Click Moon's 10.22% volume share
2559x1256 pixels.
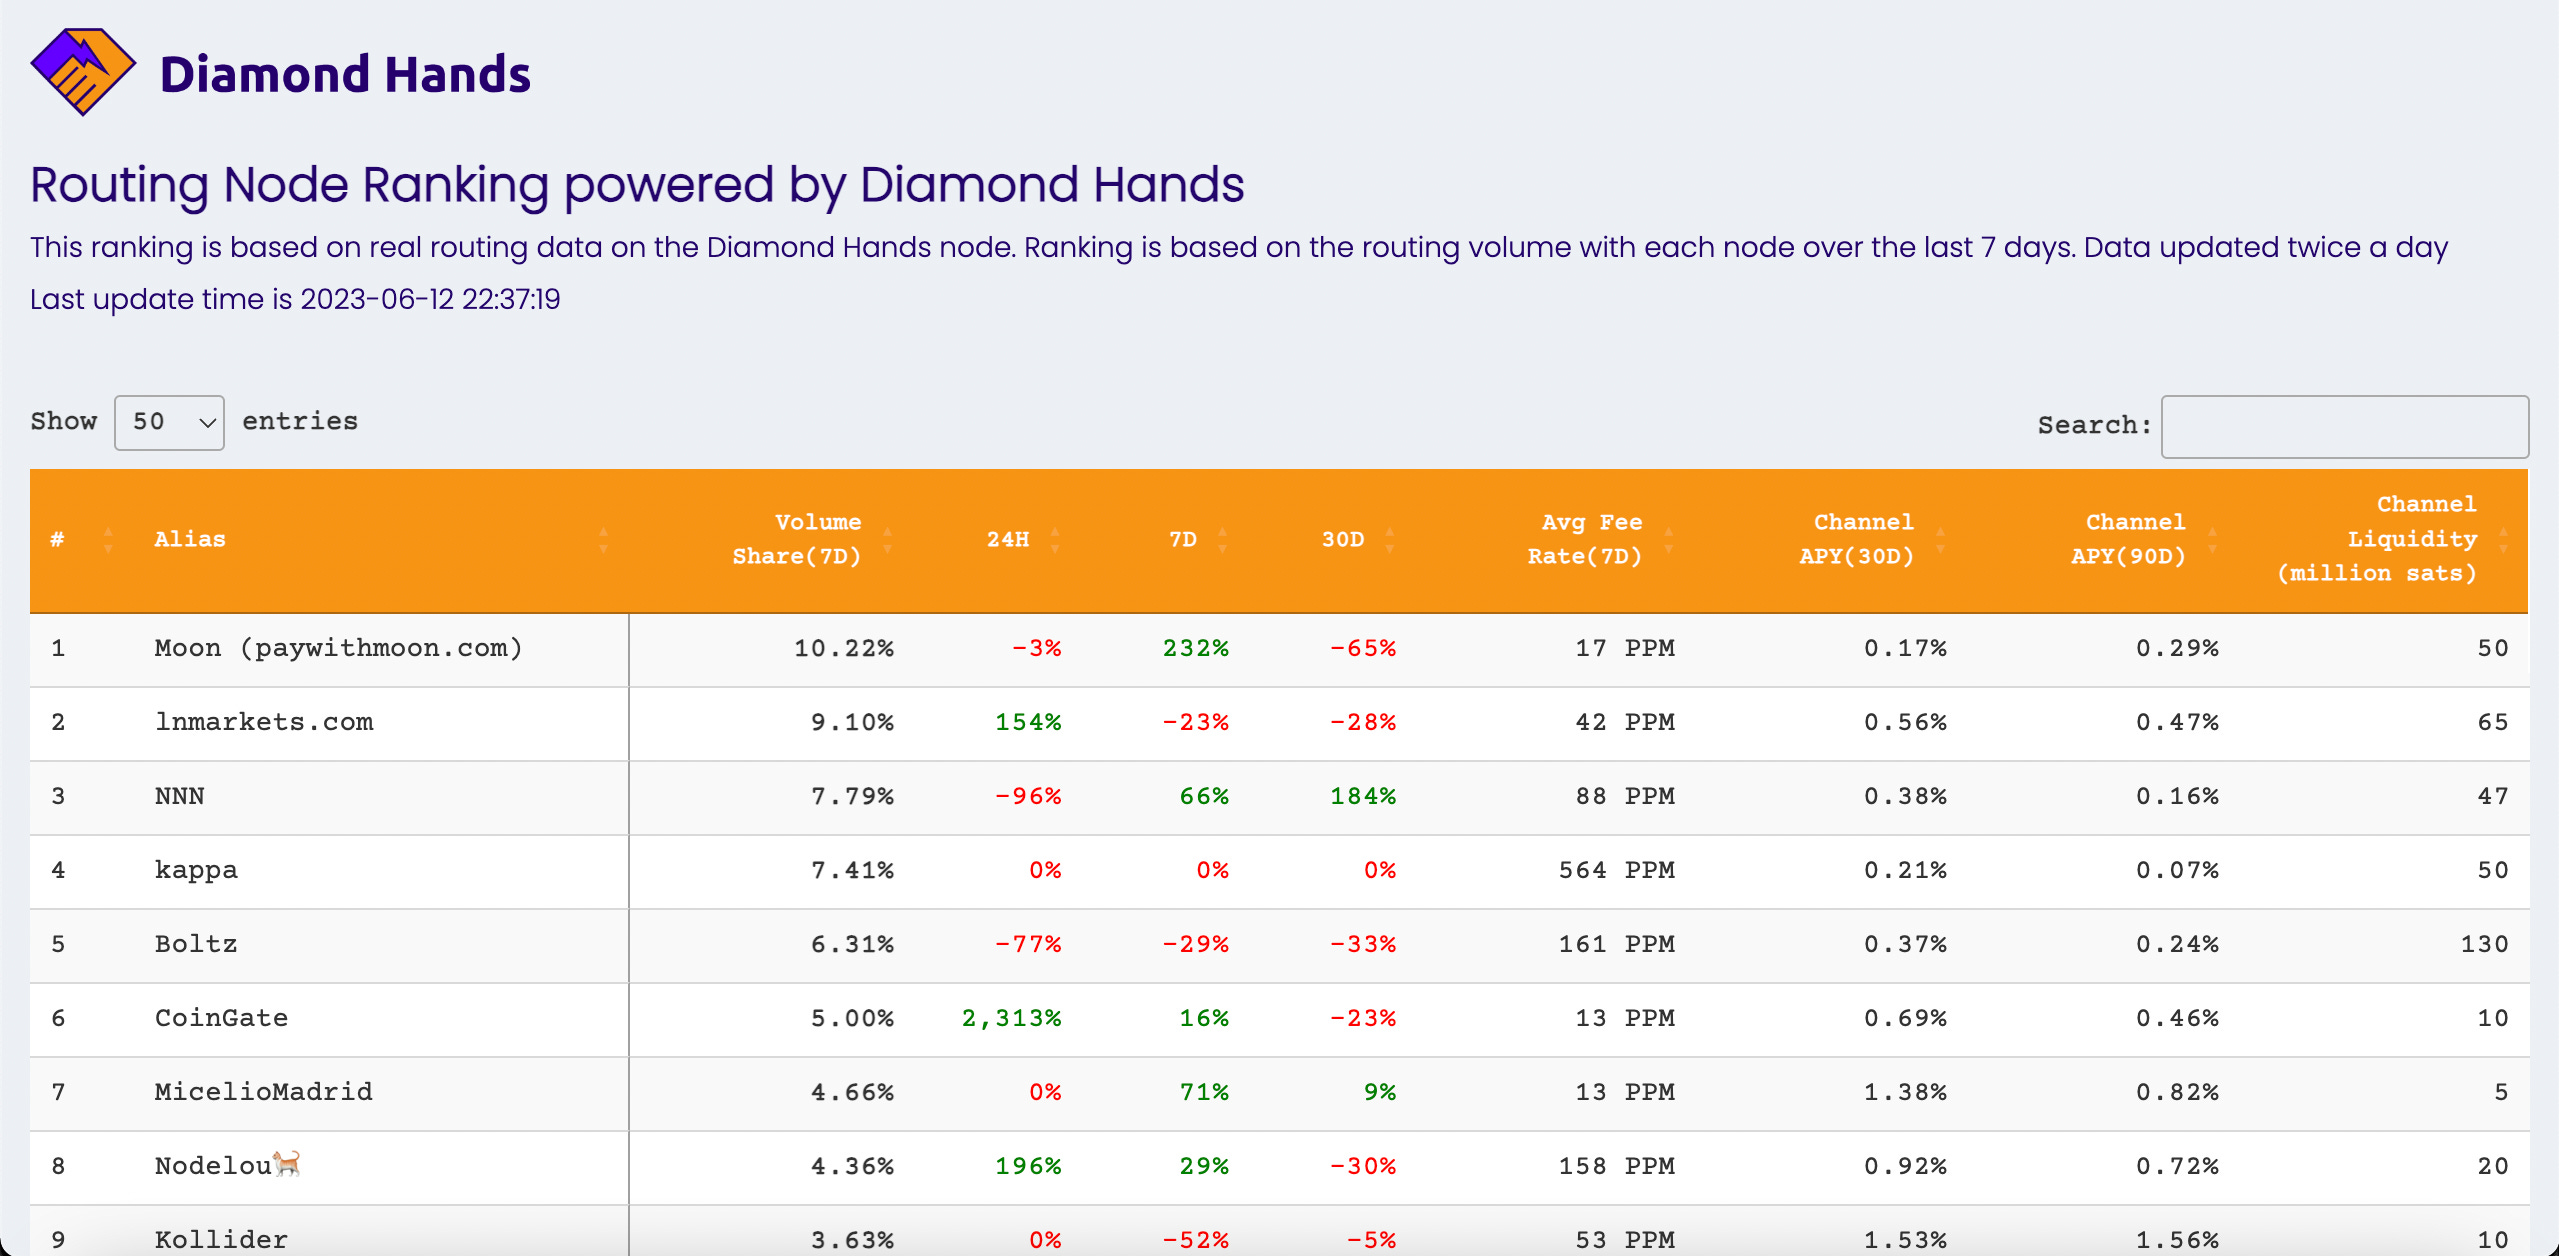tap(844, 649)
